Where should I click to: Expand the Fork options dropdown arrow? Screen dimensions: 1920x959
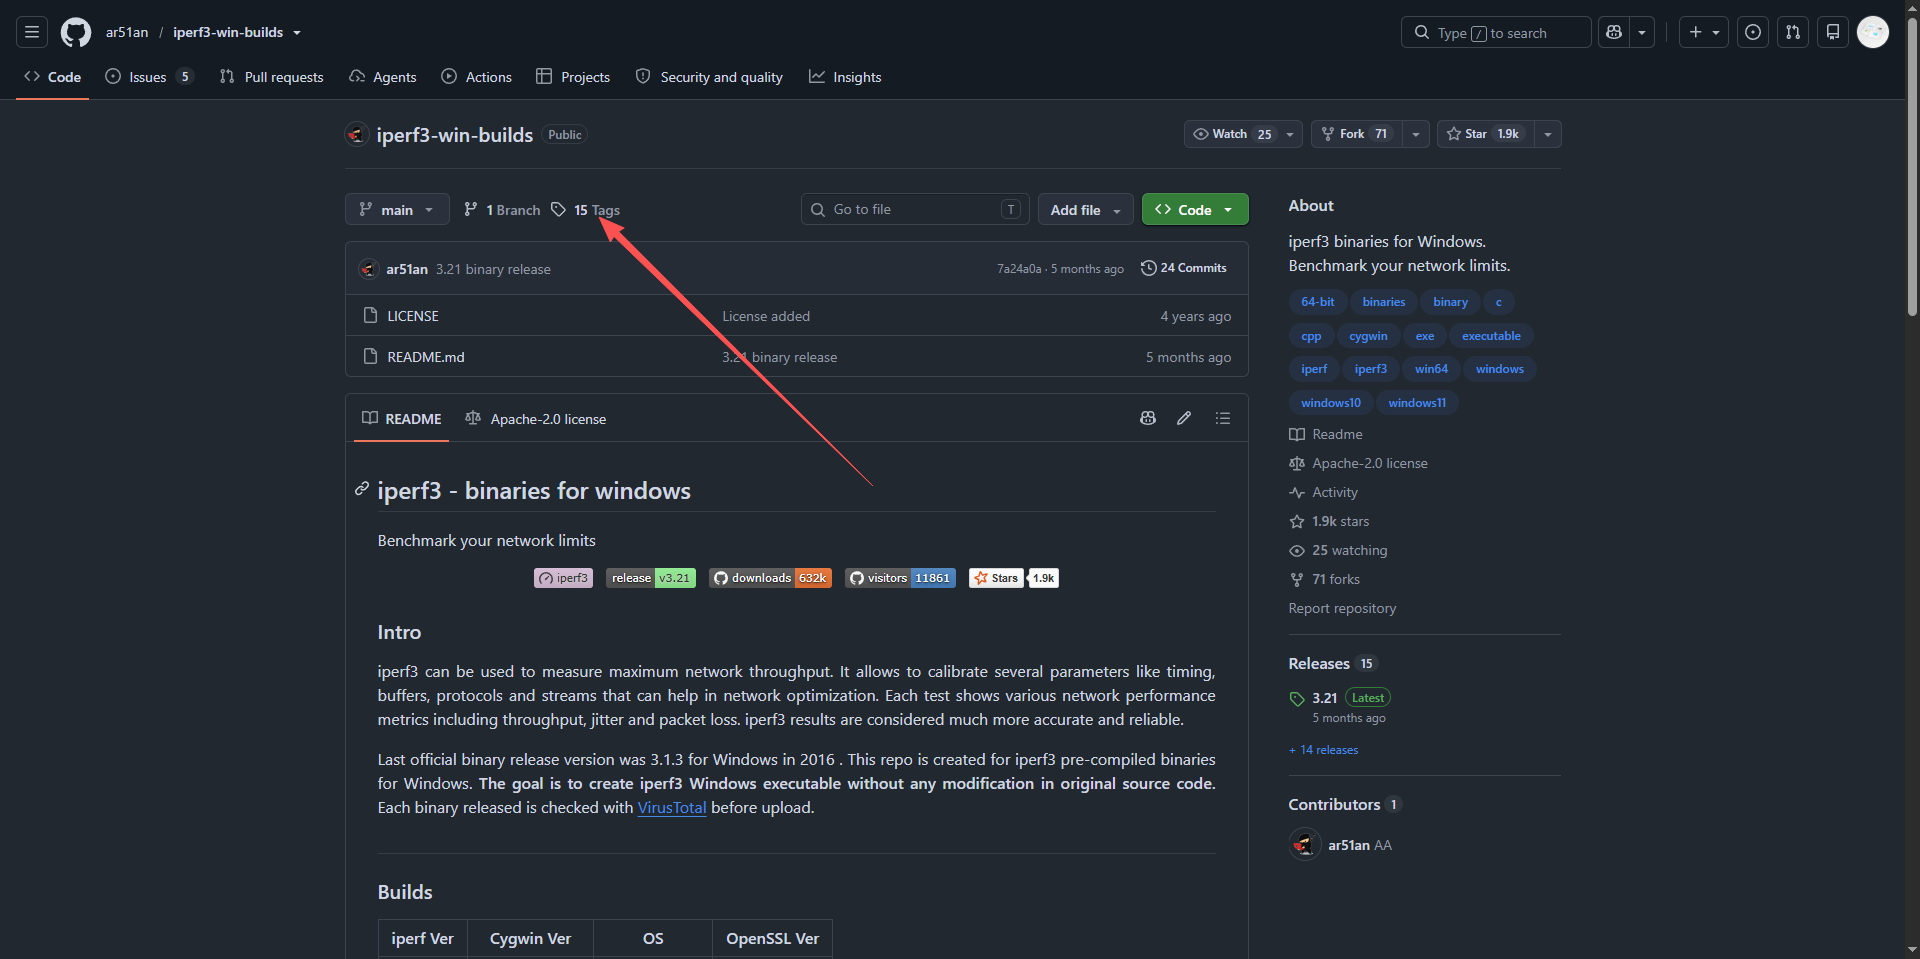(x=1415, y=134)
